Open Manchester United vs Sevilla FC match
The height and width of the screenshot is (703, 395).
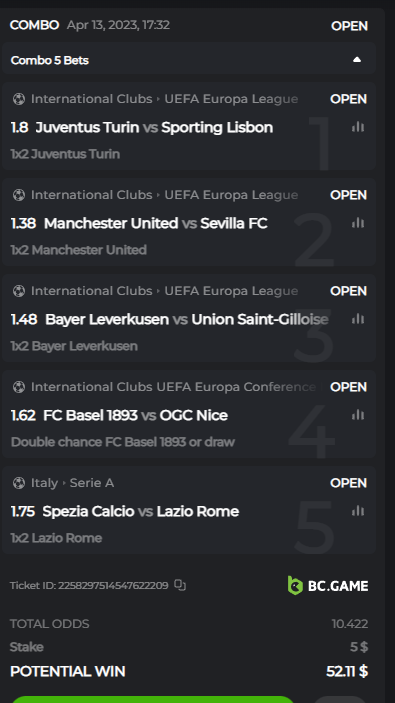(x=156, y=223)
